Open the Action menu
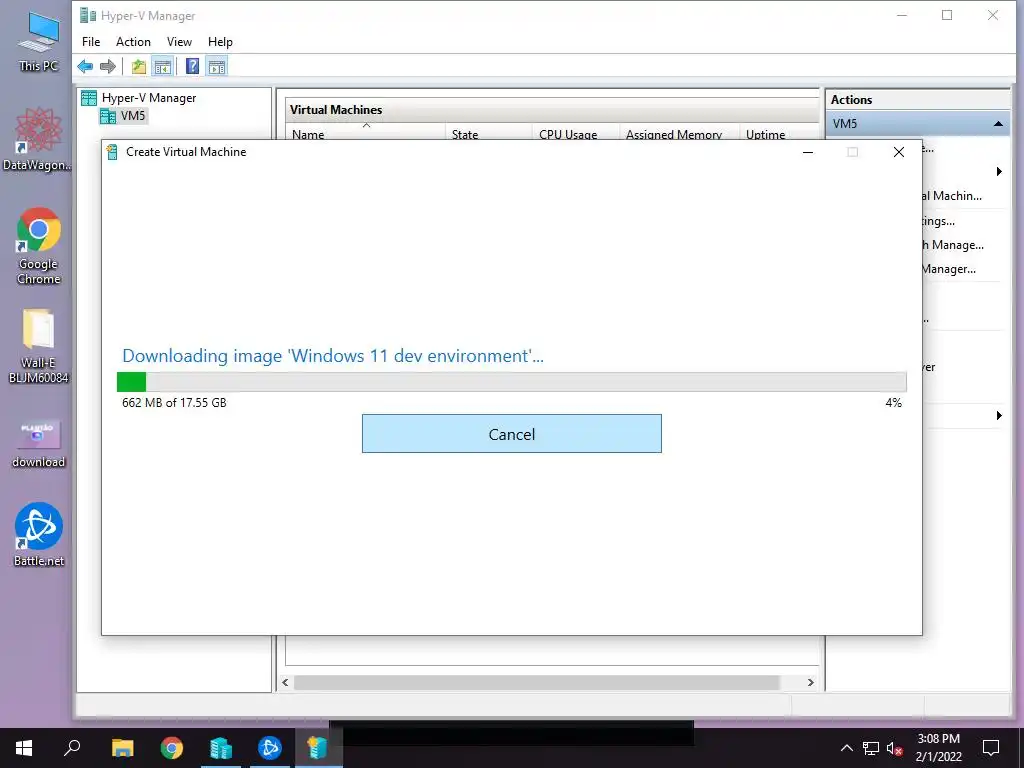The width and height of the screenshot is (1024, 768). [x=133, y=42]
